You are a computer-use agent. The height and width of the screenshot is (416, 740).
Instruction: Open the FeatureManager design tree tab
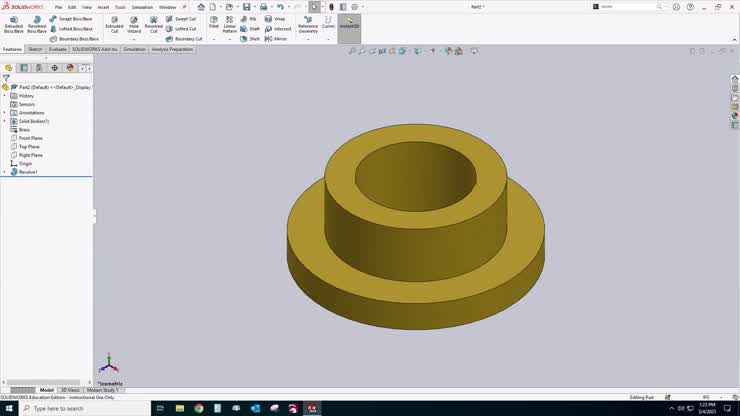coord(8,68)
